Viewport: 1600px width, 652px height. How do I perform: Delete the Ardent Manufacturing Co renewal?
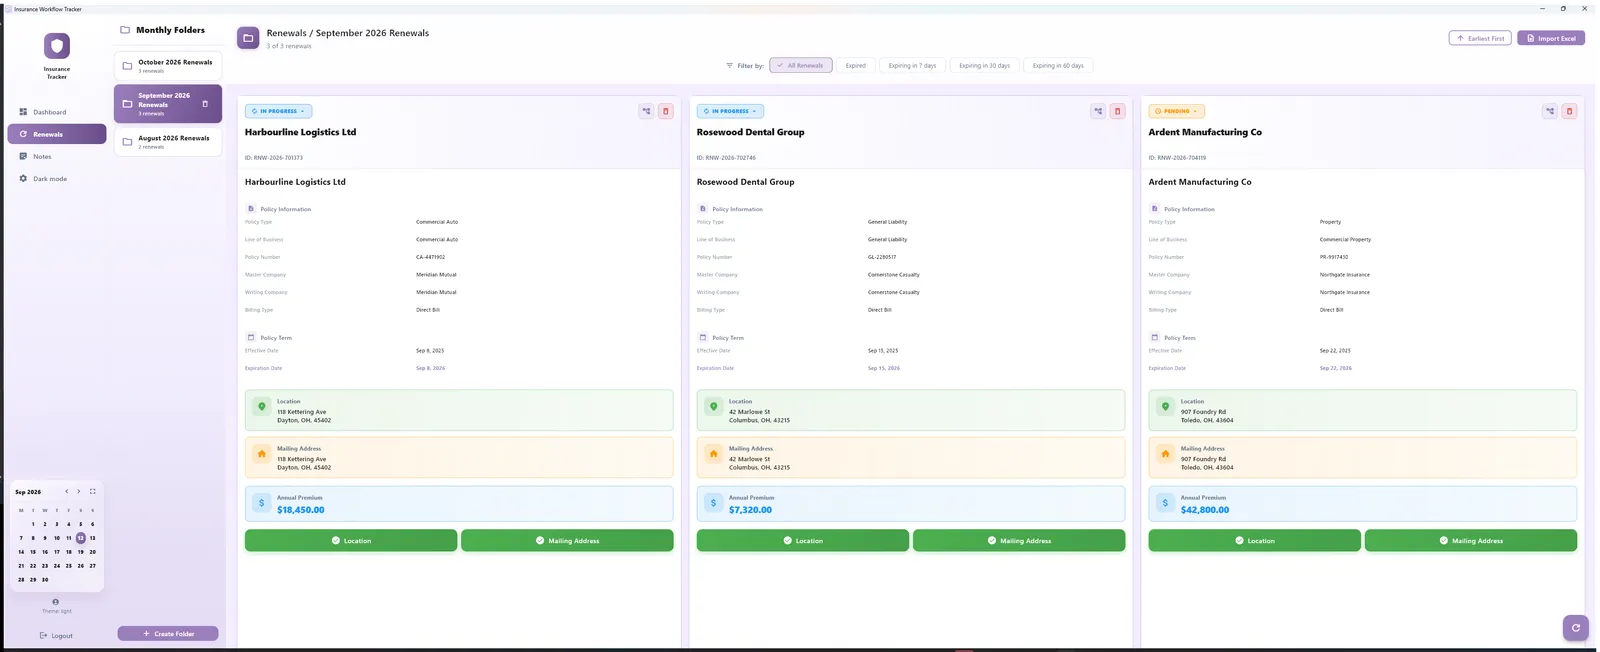1569,111
